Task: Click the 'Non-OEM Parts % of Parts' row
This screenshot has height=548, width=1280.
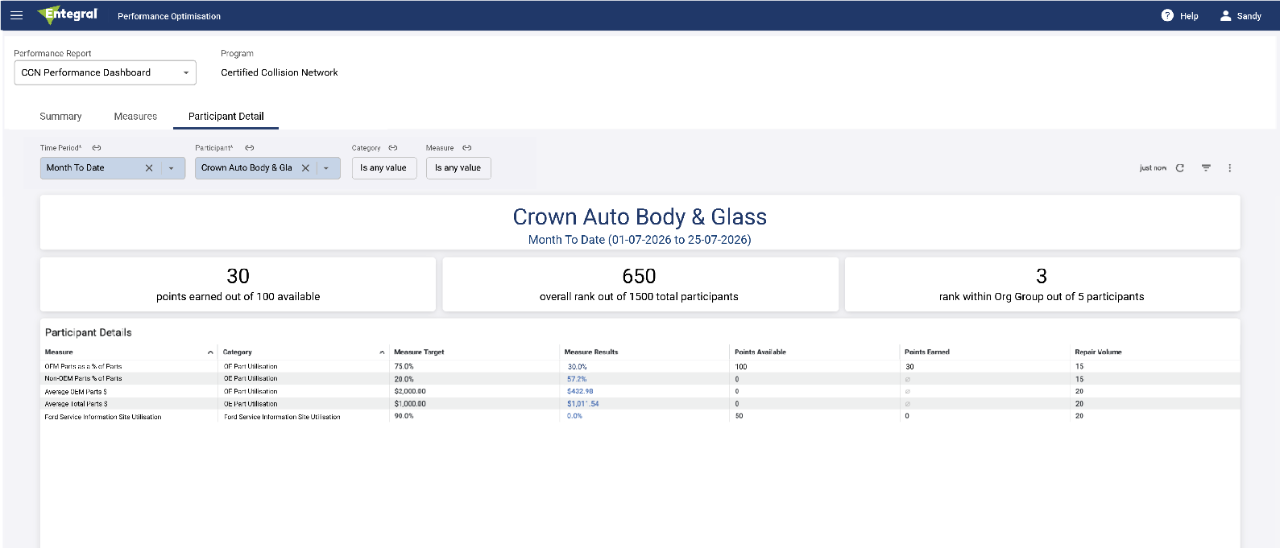Action: (x=640, y=379)
